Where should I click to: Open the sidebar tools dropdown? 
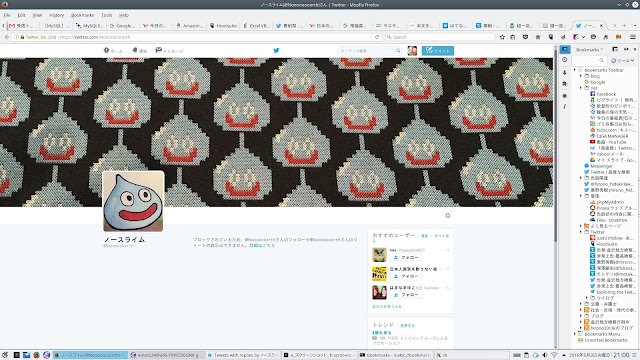click(x=622, y=60)
